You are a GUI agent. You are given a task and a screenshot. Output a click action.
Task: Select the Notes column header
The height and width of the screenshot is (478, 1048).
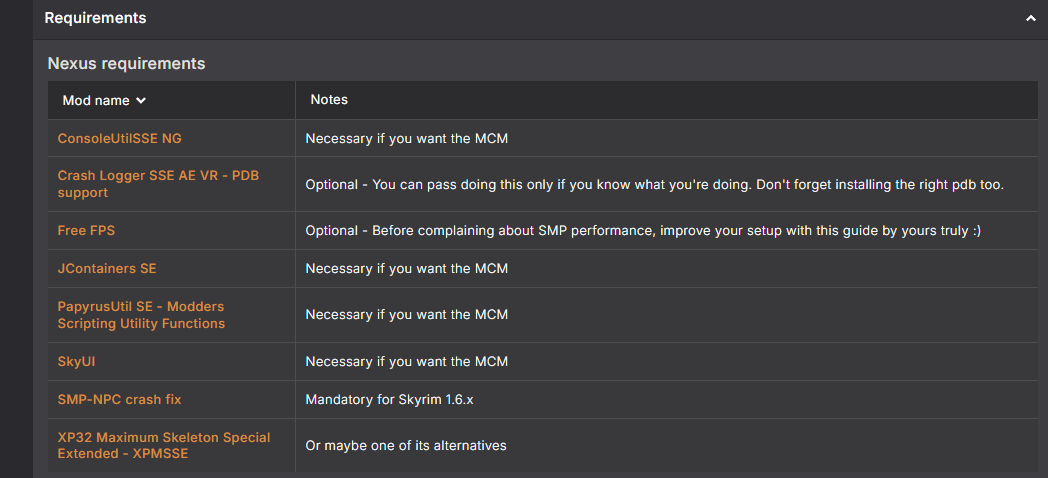pyautogui.click(x=329, y=100)
